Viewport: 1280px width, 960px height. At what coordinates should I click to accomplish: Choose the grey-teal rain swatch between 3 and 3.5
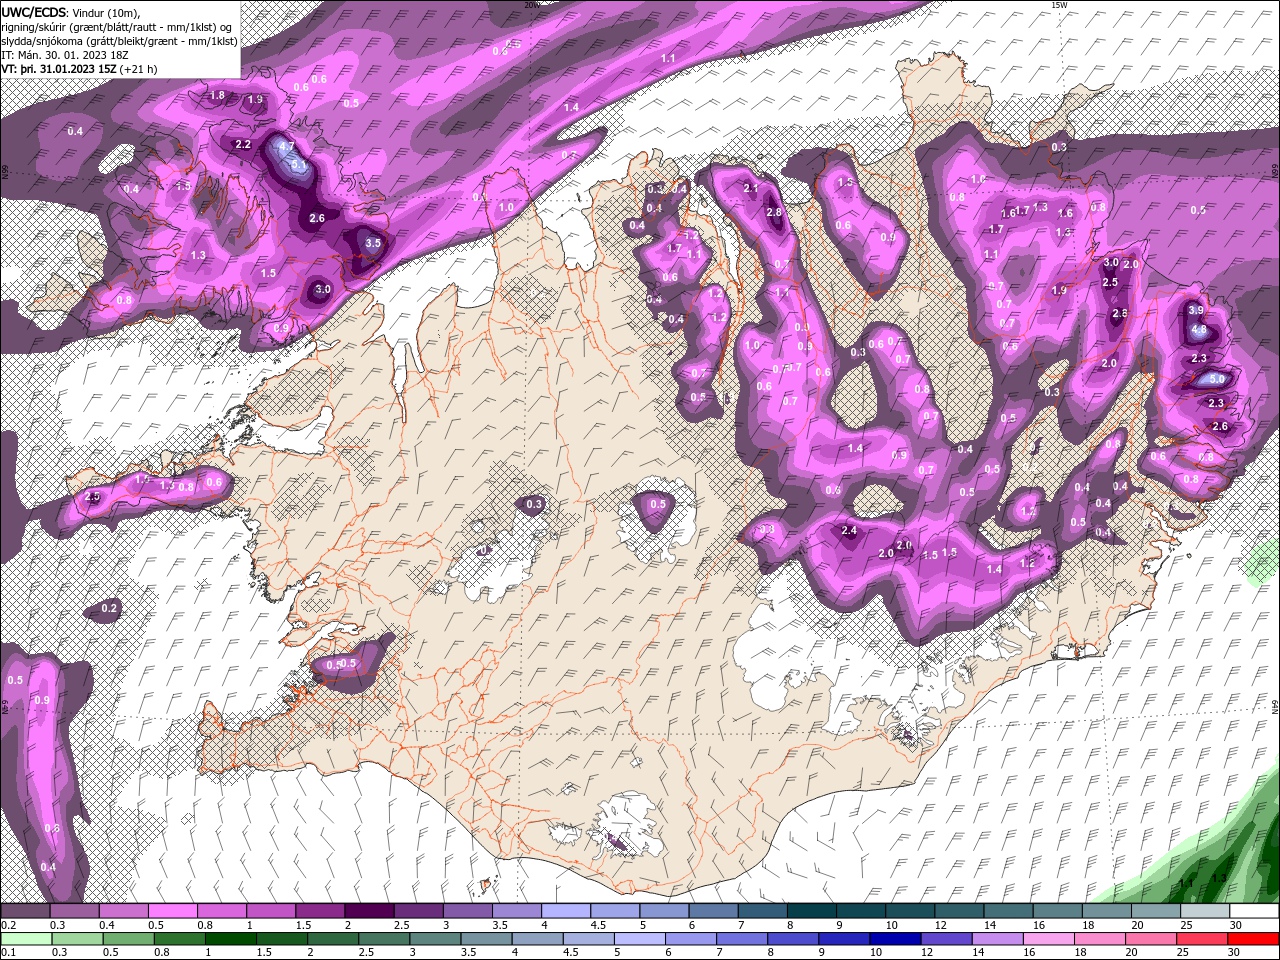[435, 939]
